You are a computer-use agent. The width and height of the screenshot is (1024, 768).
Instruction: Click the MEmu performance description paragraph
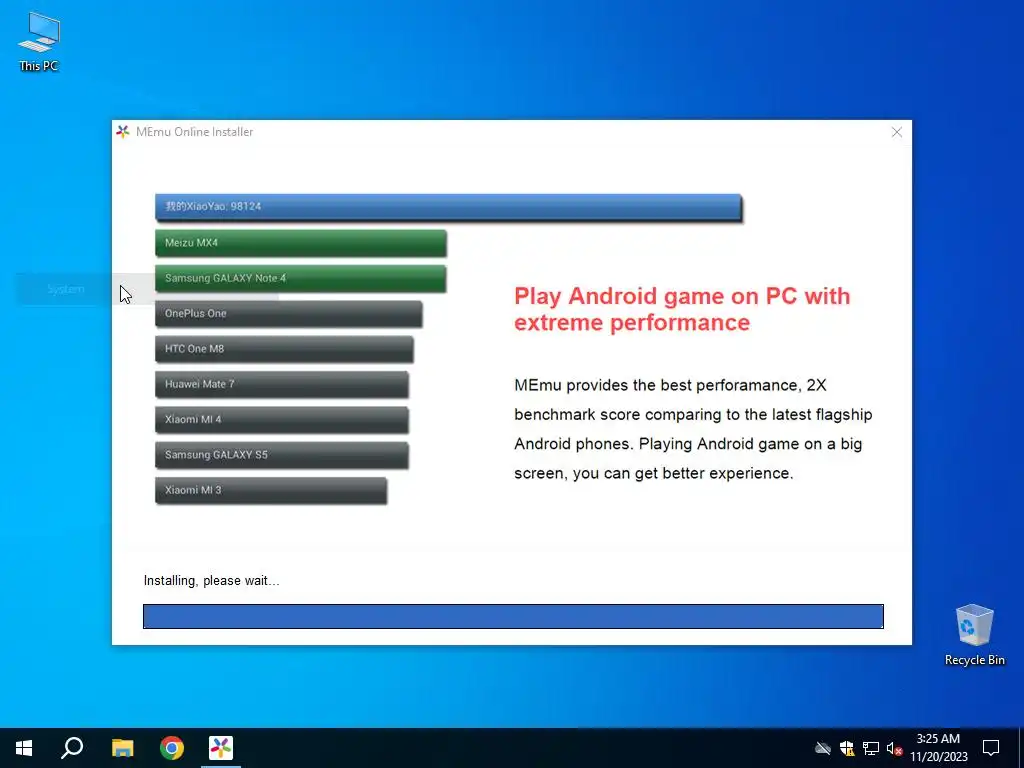pyautogui.click(x=693, y=429)
